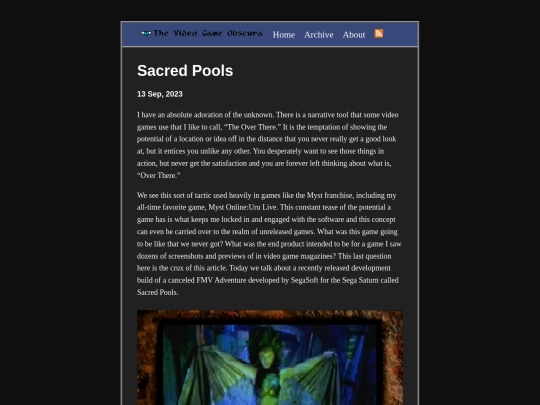Click the words "absolute adoration" in first paragraph

[195, 115]
